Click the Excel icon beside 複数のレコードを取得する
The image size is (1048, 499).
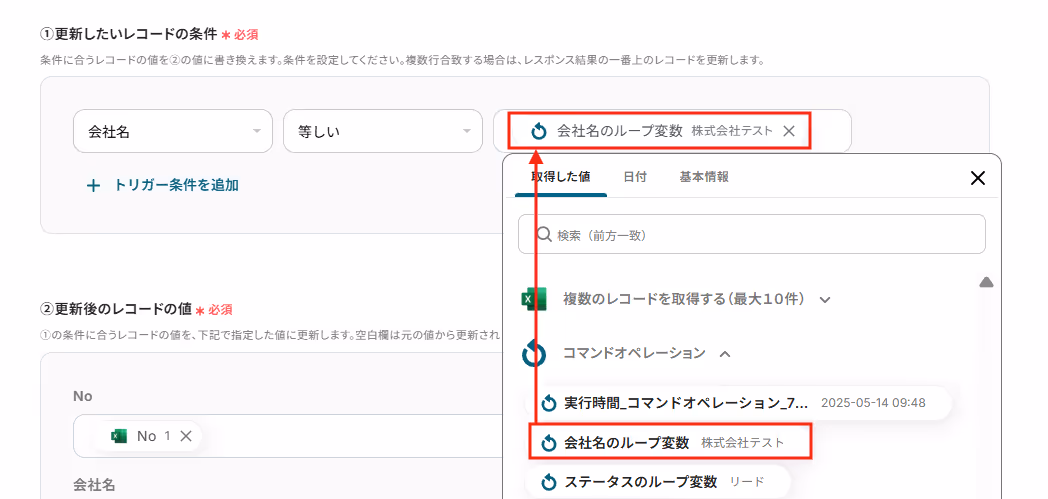coord(534,299)
